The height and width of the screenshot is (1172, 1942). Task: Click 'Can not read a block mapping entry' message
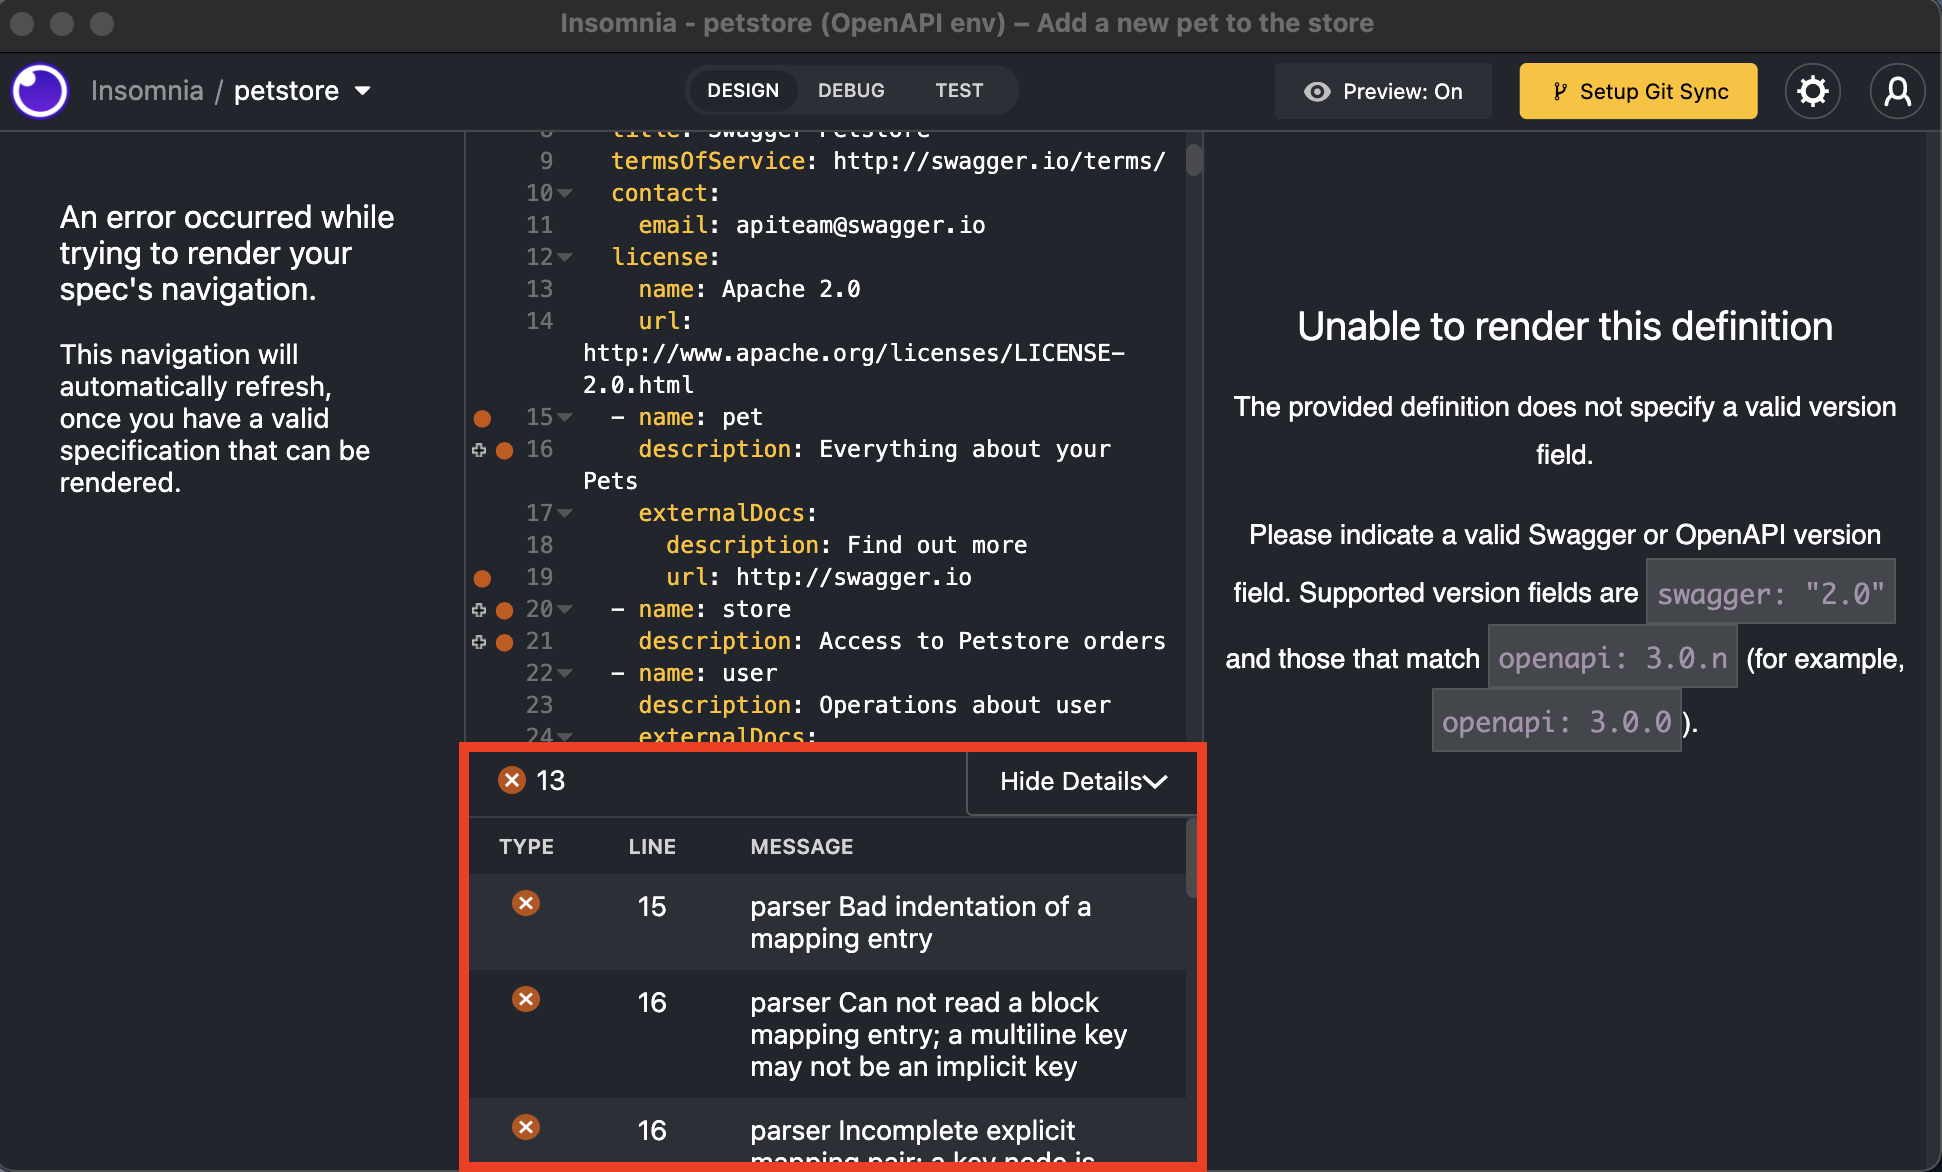[938, 1034]
